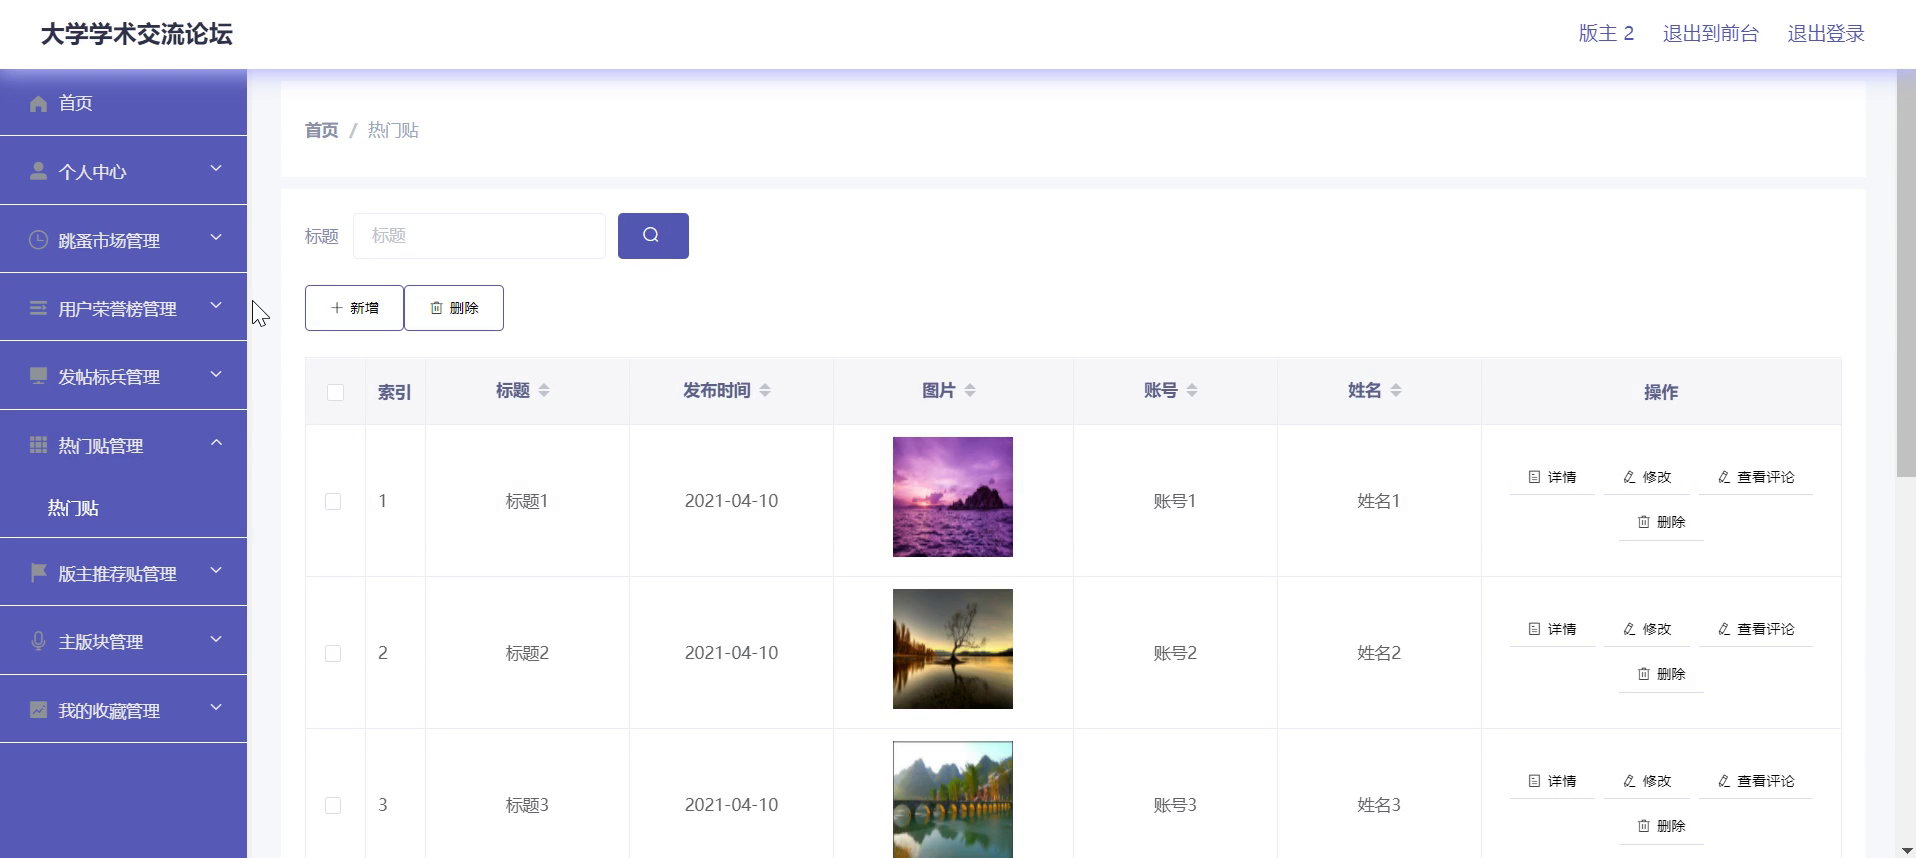1916x858 pixels.
Task: Click the person icon next to 个人中心
Action: click(38, 171)
